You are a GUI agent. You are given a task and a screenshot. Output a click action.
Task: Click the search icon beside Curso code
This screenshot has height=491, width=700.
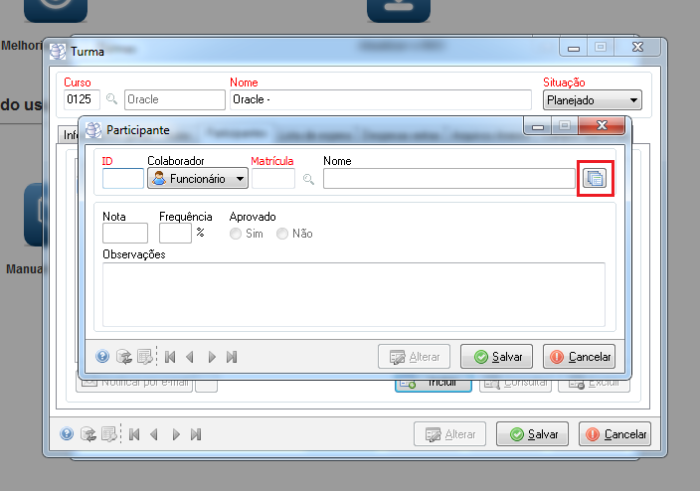tap(111, 100)
